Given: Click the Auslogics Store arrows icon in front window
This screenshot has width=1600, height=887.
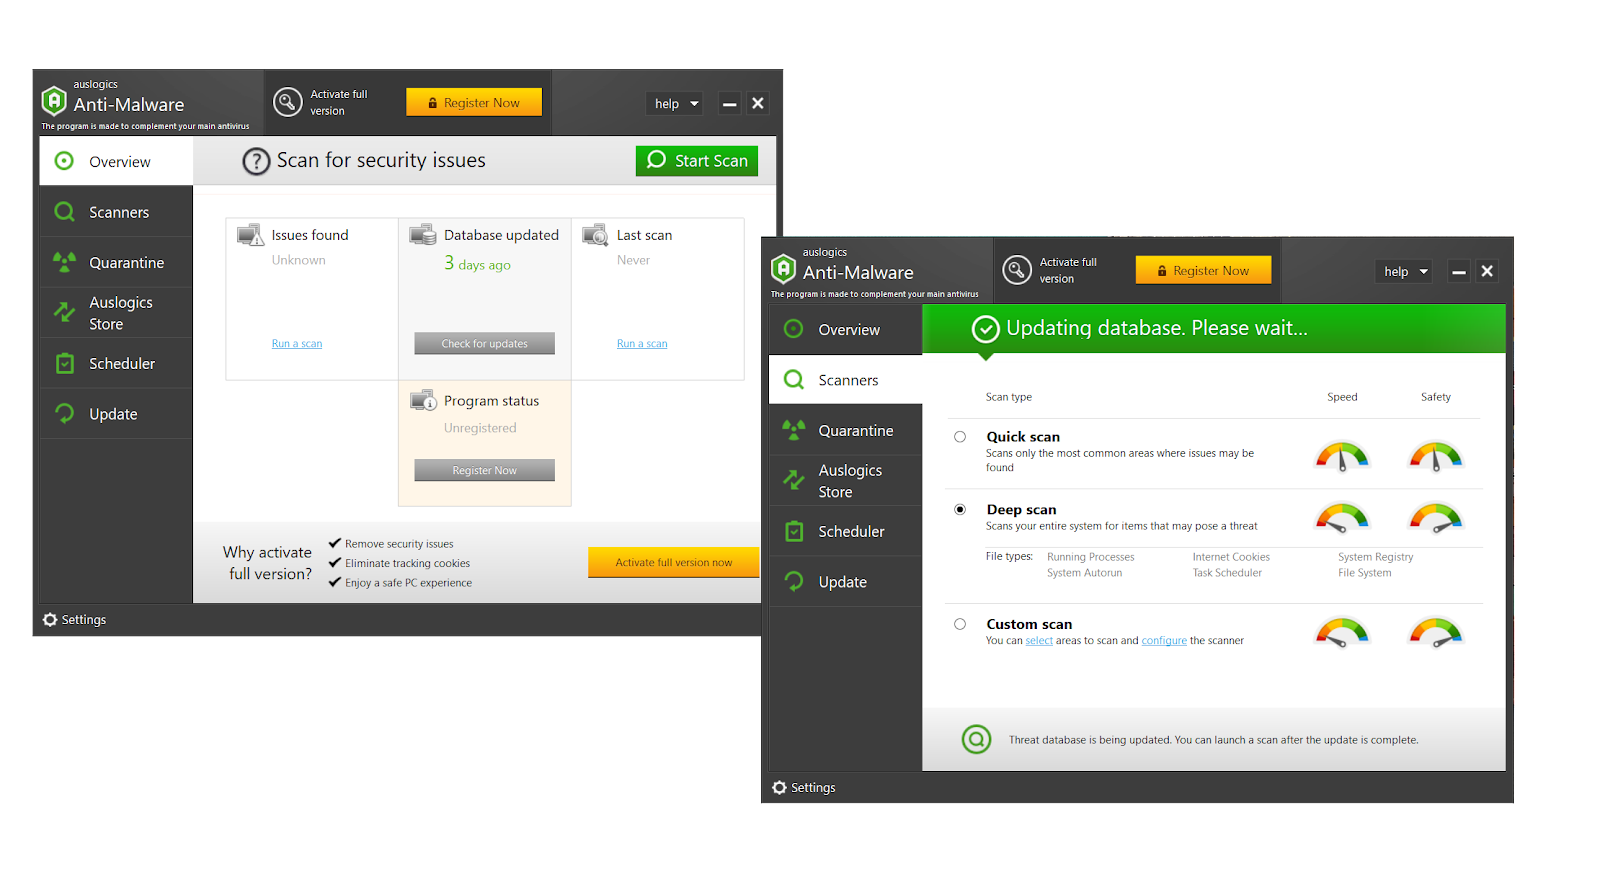Looking at the screenshot, I should 794,480.
